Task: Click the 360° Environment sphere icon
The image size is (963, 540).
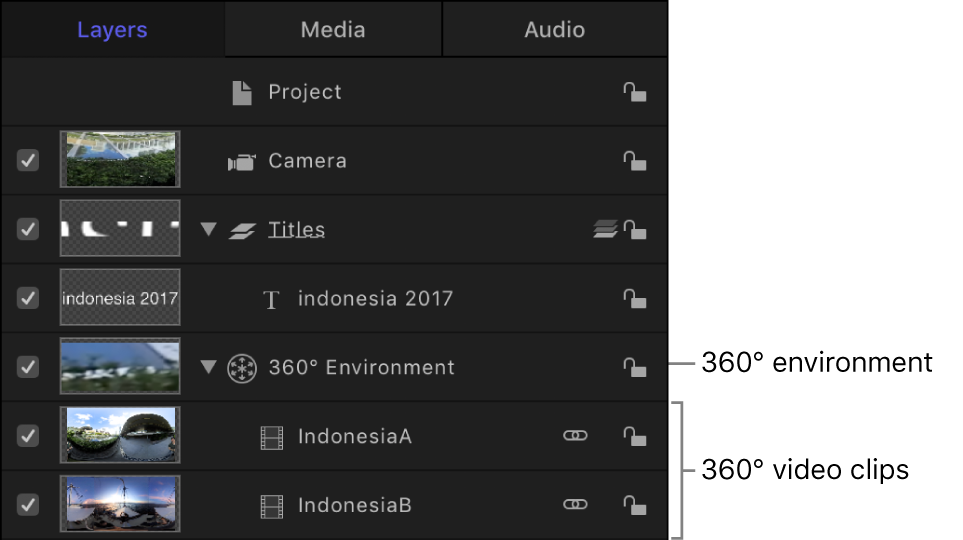Action: coord(242,368)
